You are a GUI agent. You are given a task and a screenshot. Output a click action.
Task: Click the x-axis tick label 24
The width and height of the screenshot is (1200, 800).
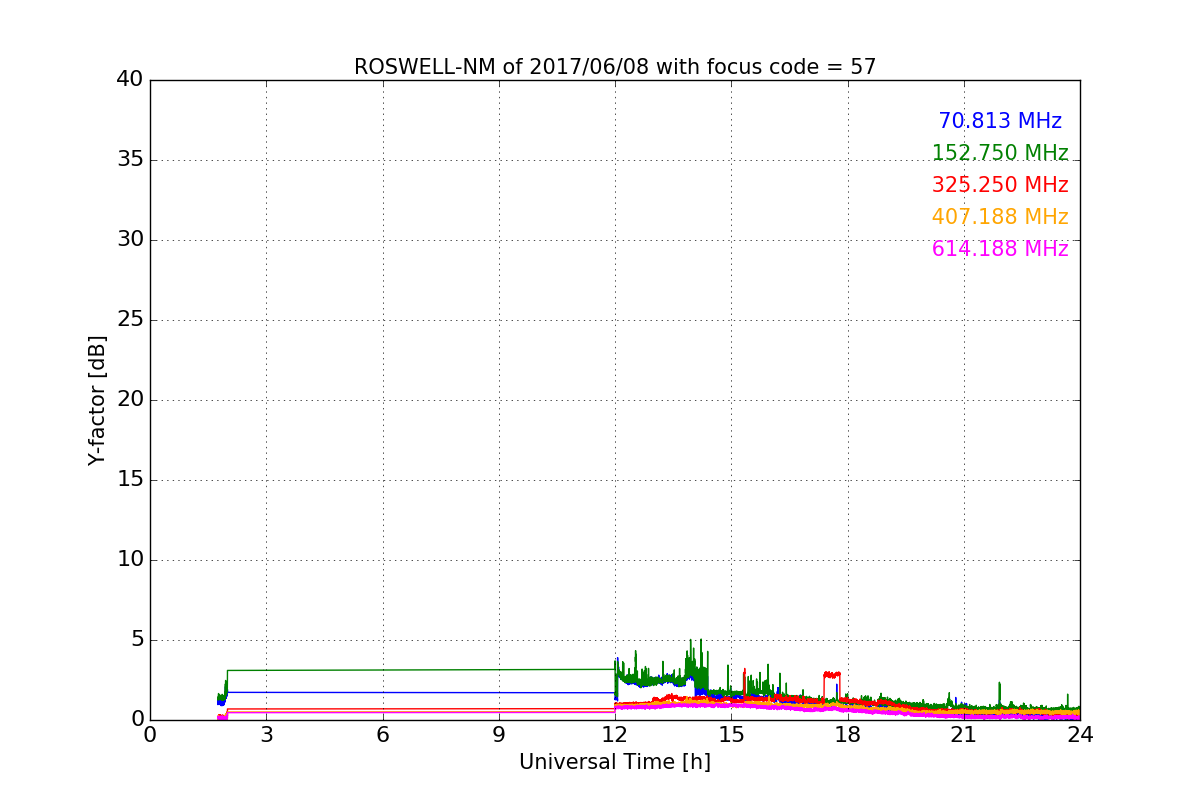pyautogui.click(x=1080, y=735)
